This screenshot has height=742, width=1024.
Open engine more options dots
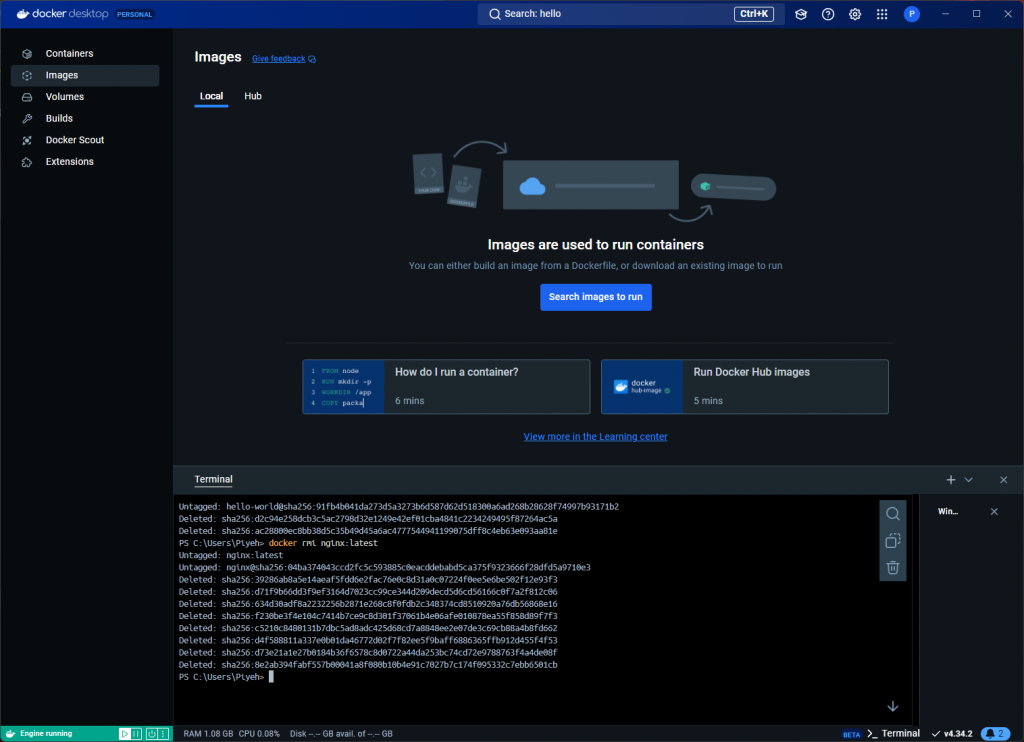click(164, 734)
